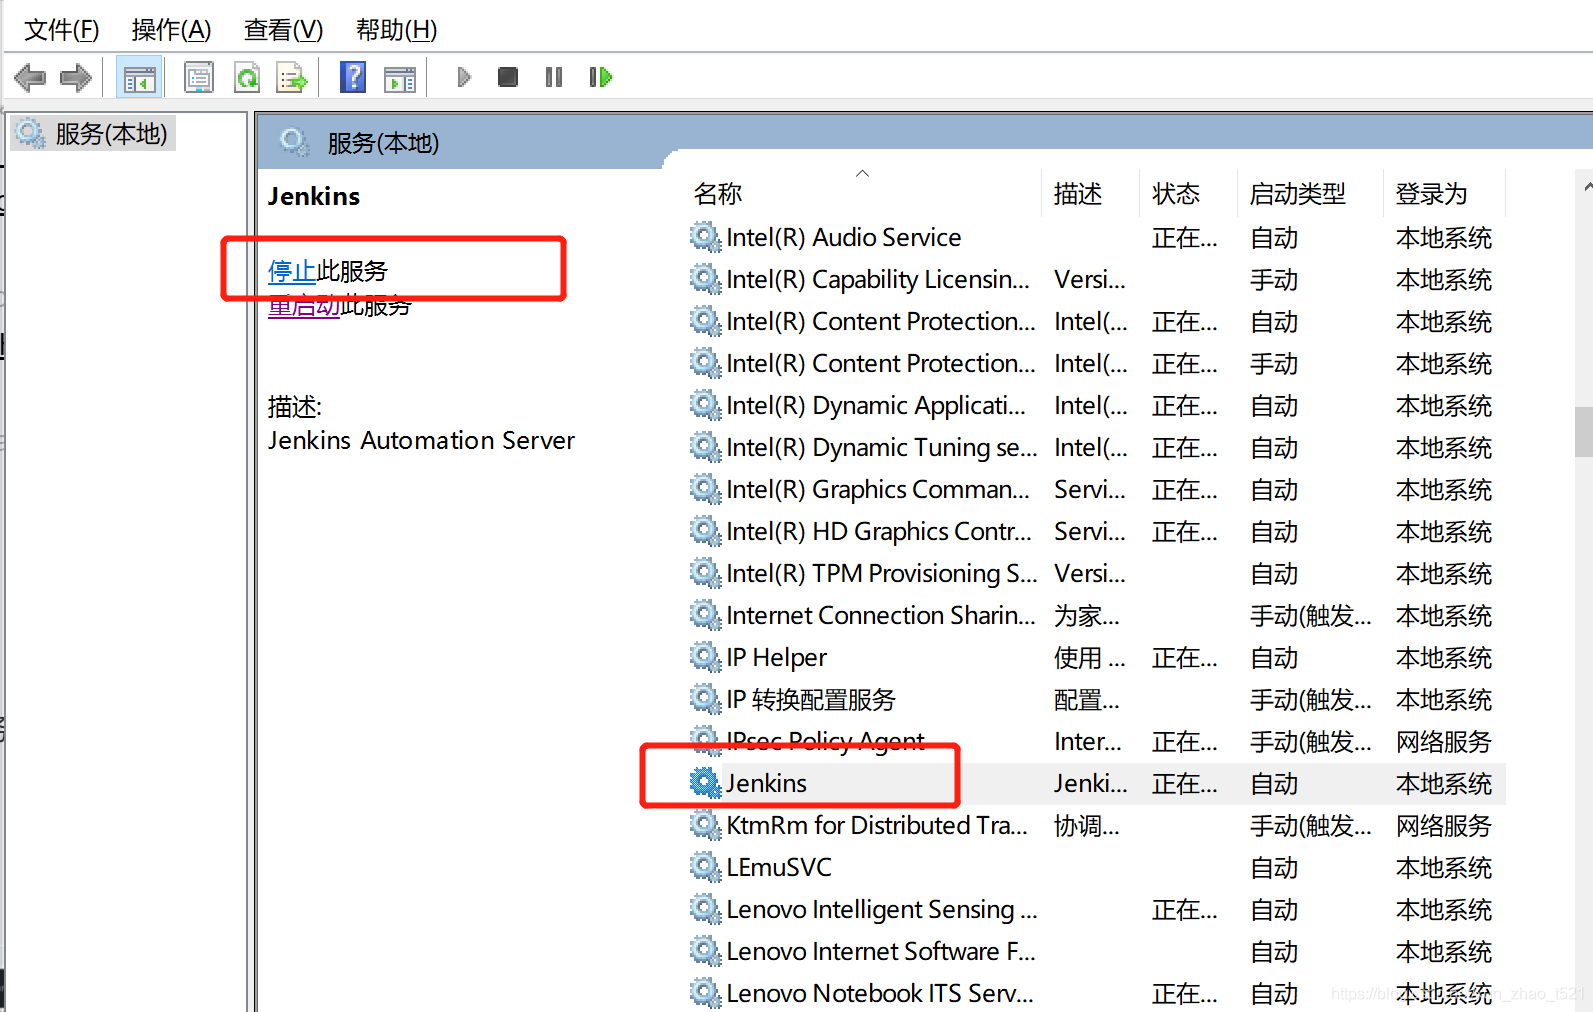Click 正在... status cell of Jenkins row

pyautogui.click(x=1184, y=783)
